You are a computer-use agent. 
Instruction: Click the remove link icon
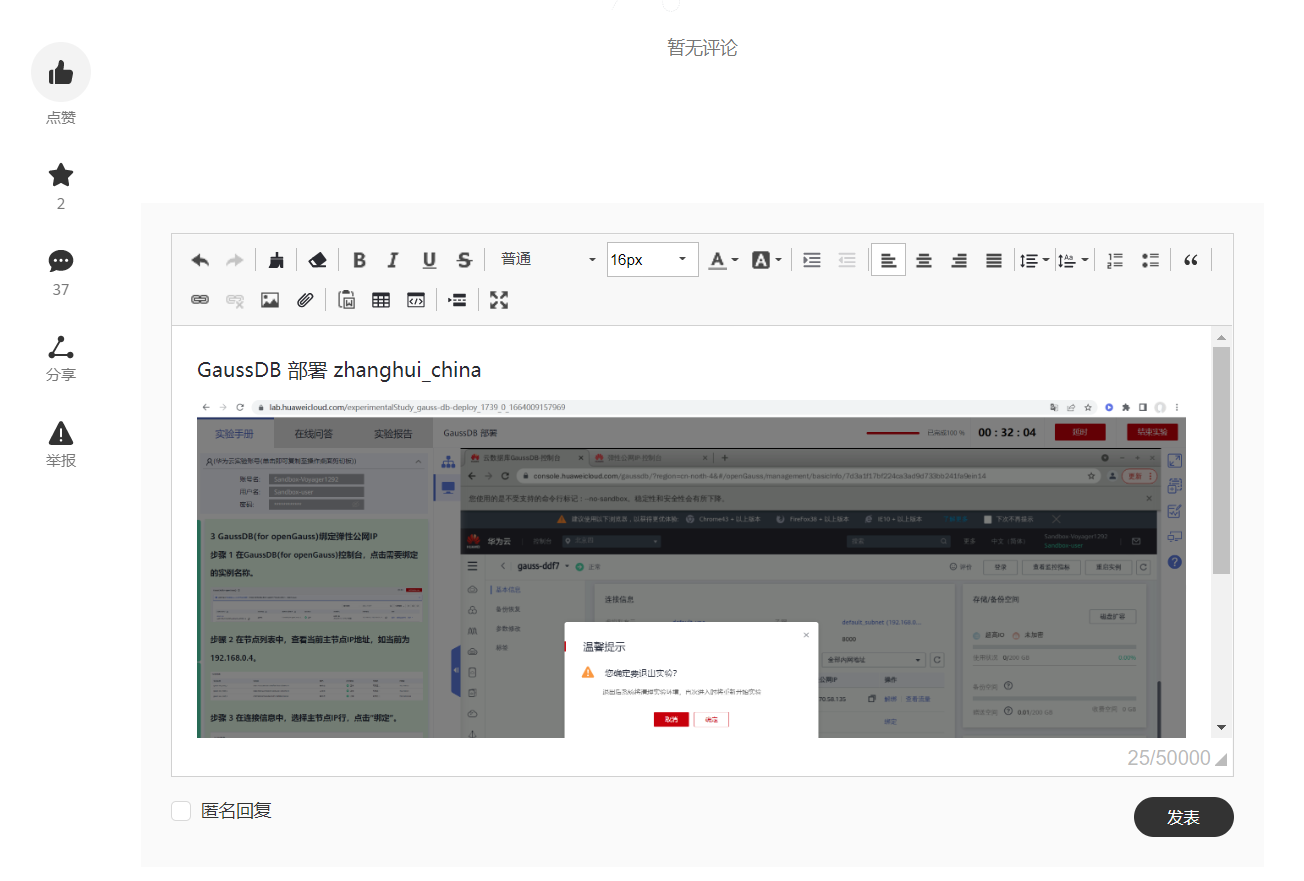(235, 300)
